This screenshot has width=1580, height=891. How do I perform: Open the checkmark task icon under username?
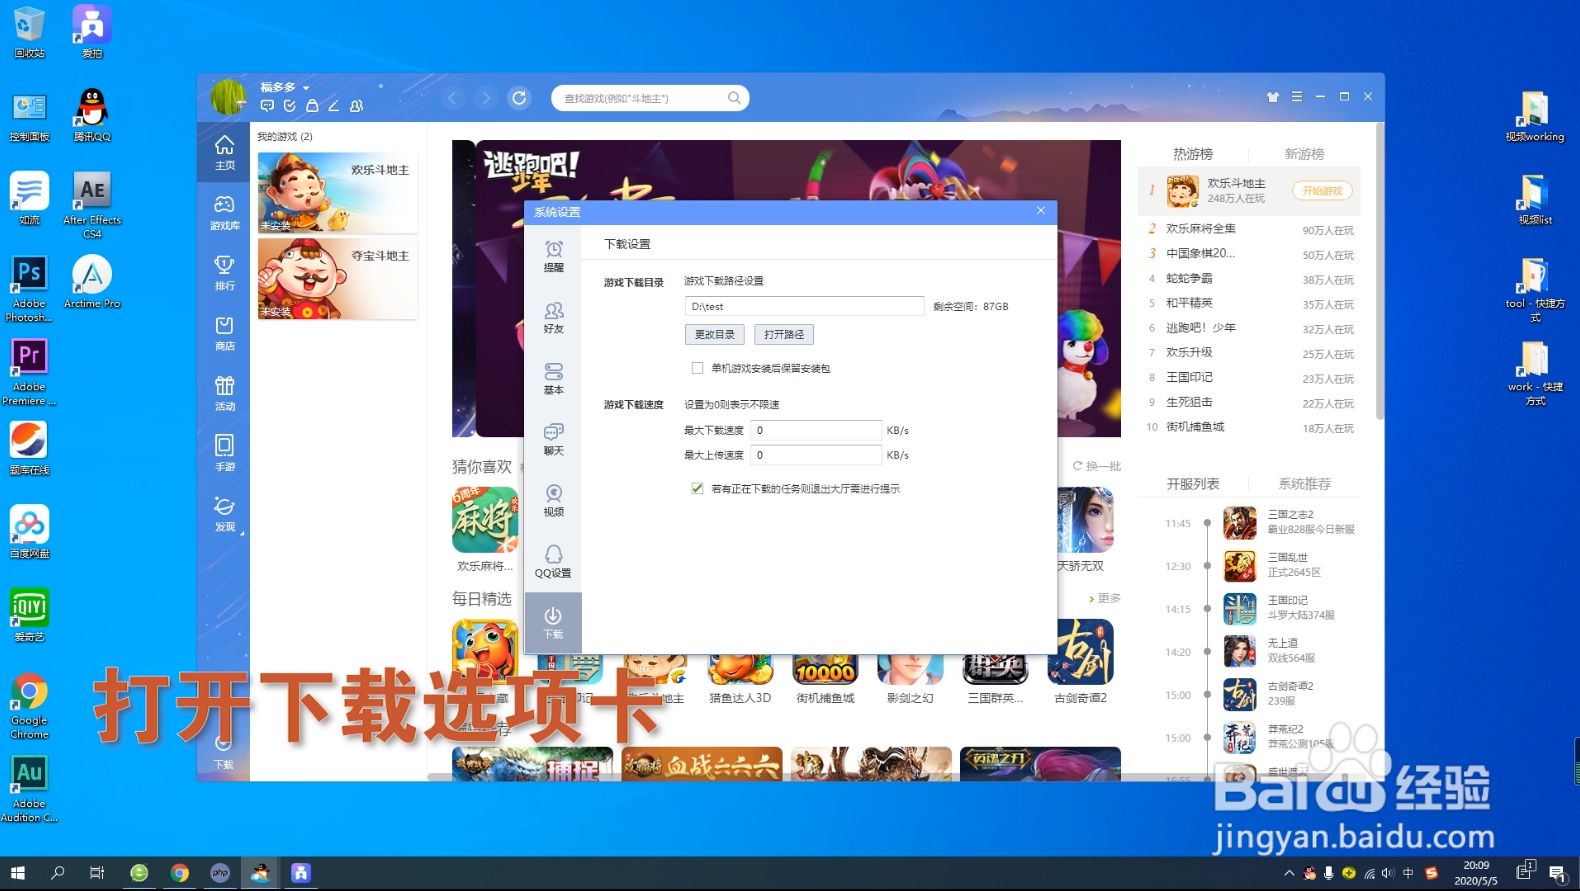(290, 105)
